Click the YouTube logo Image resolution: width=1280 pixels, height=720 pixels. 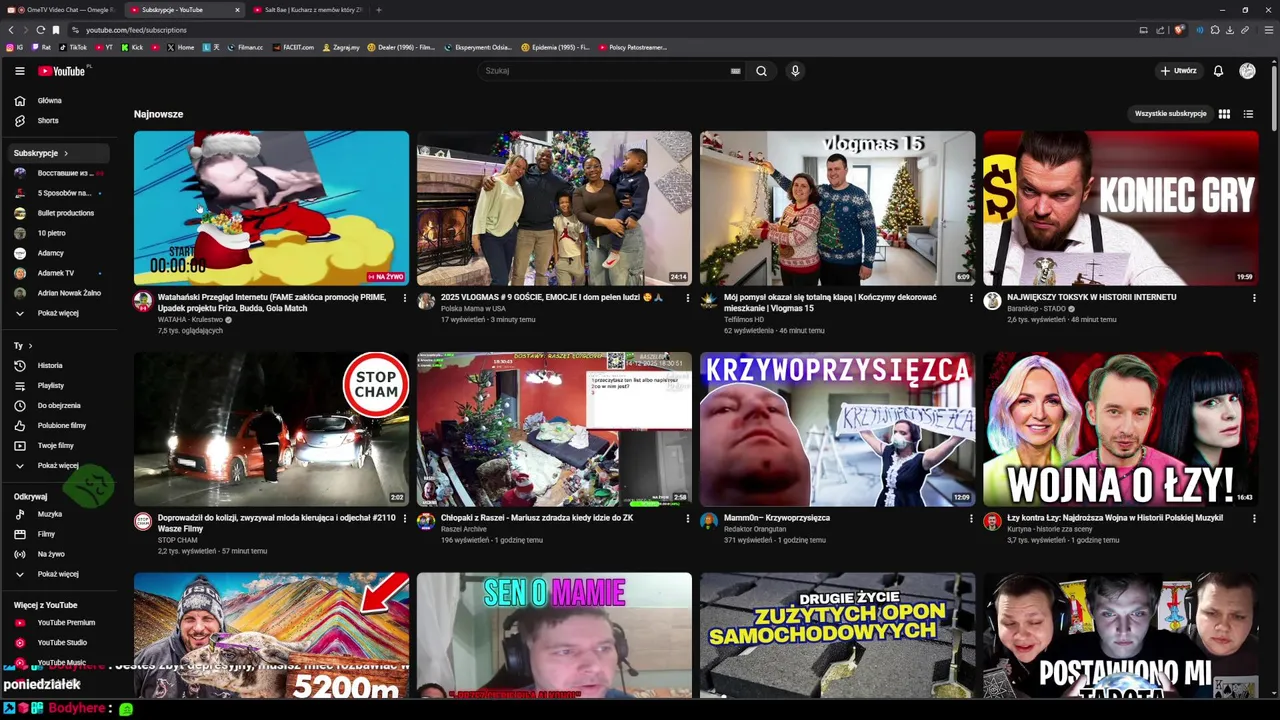pyautogui.click(x=62, y=71)
